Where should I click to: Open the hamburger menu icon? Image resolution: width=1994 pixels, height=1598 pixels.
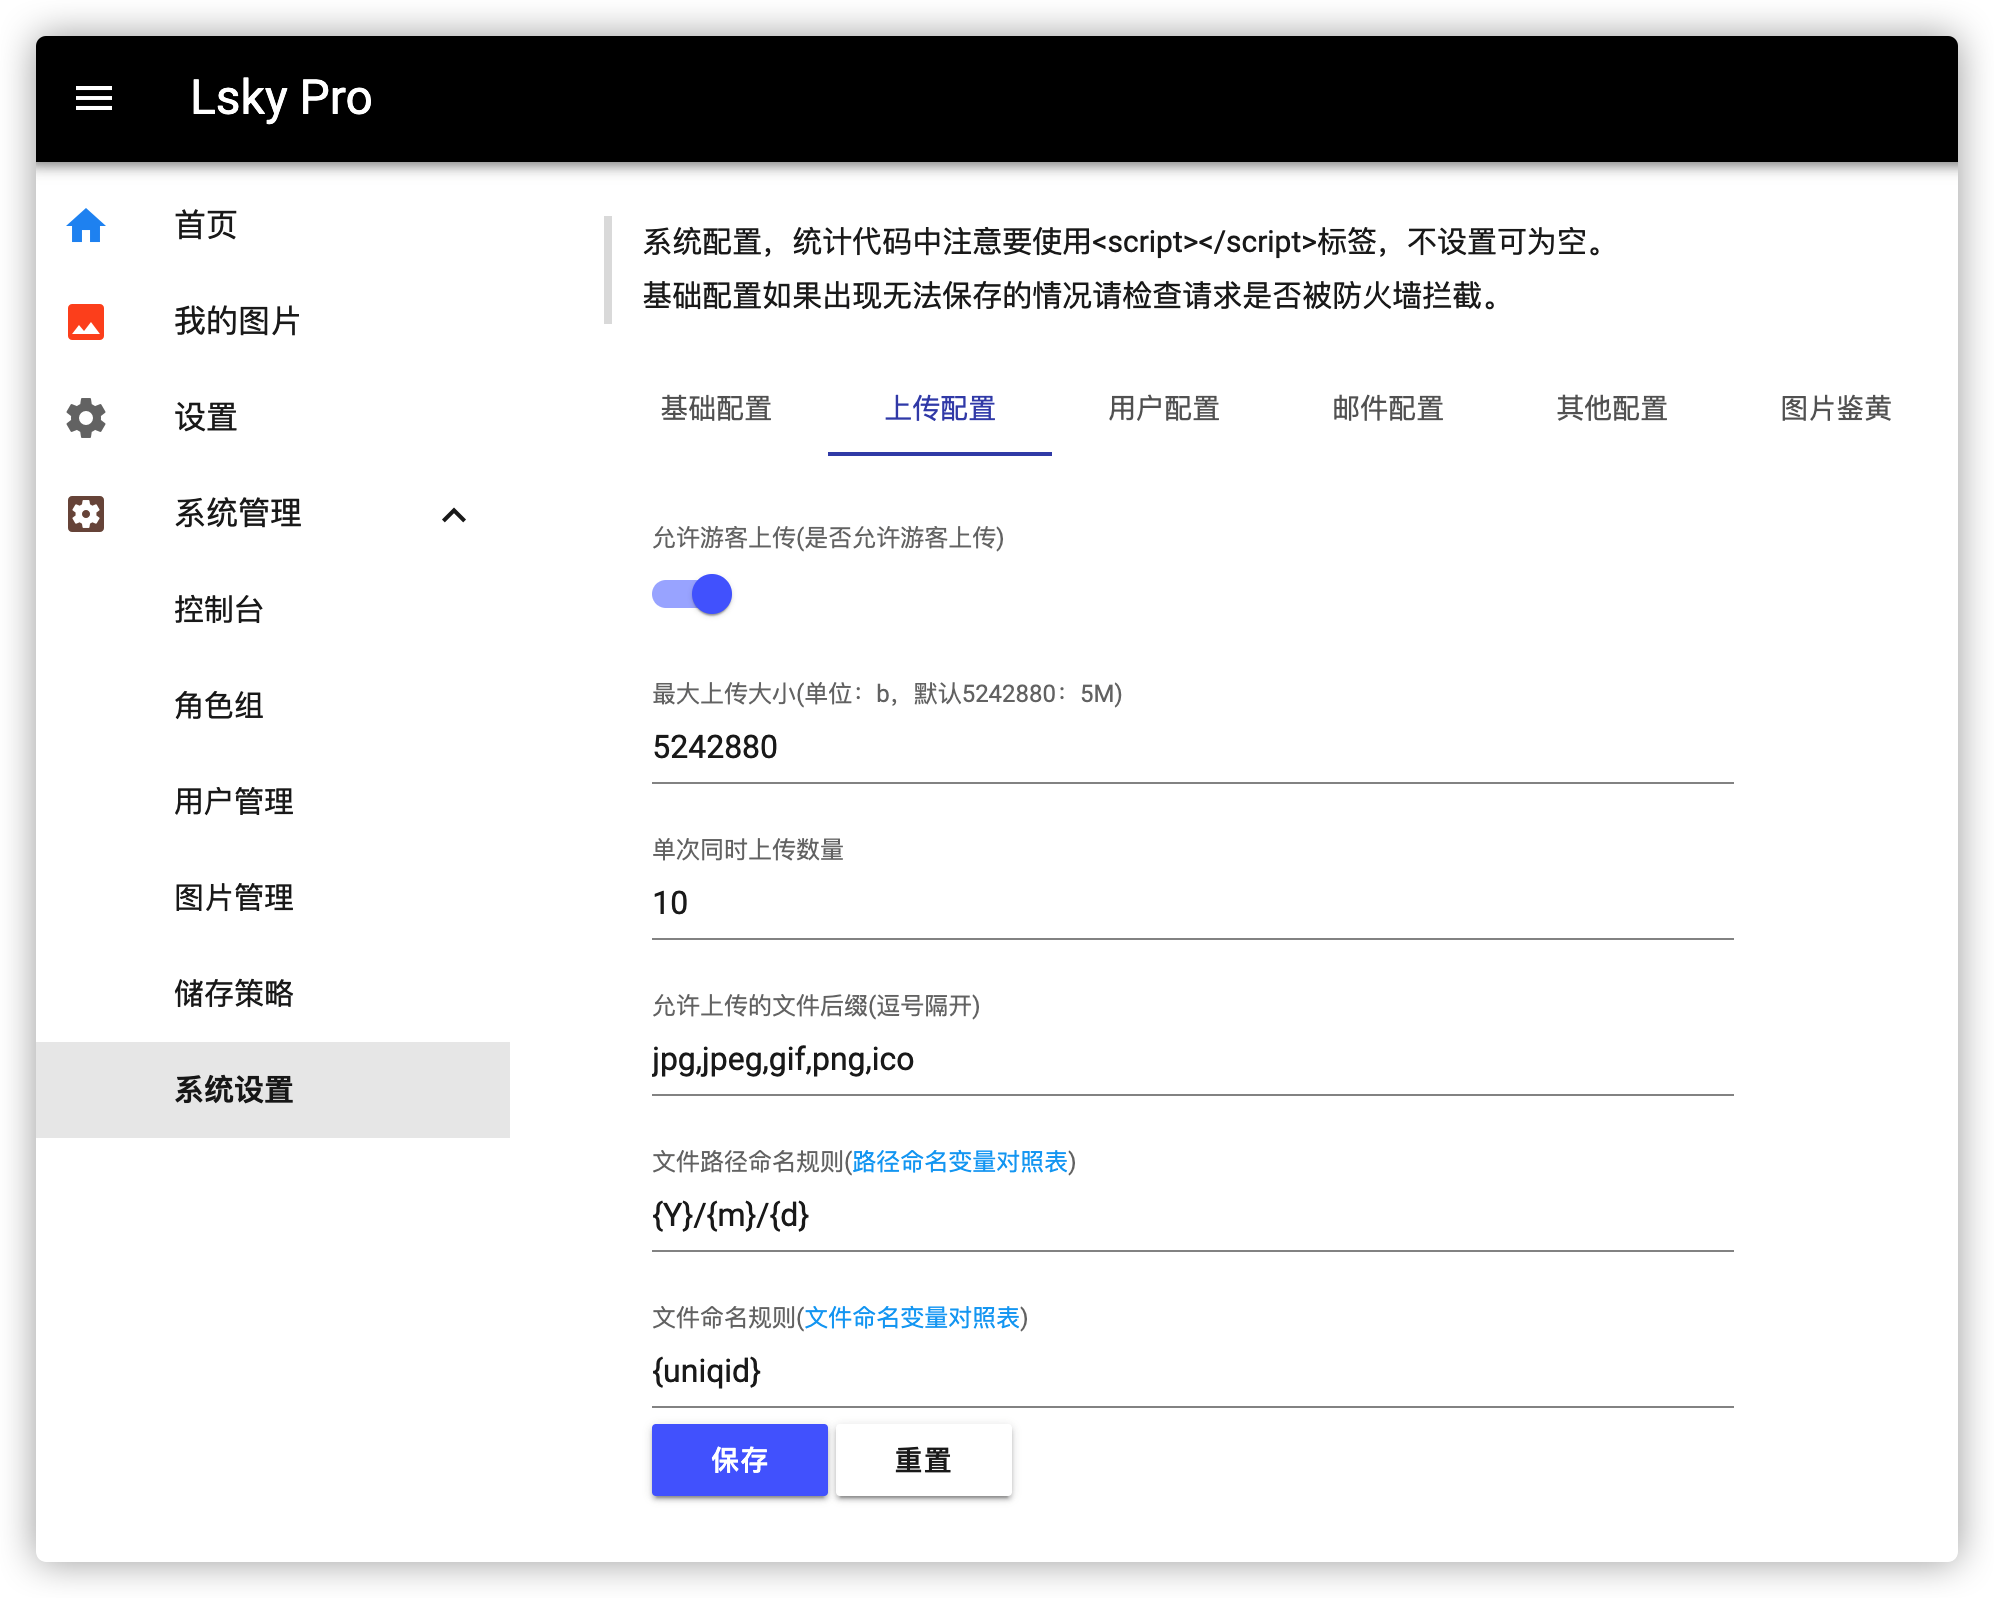(94, 98)
